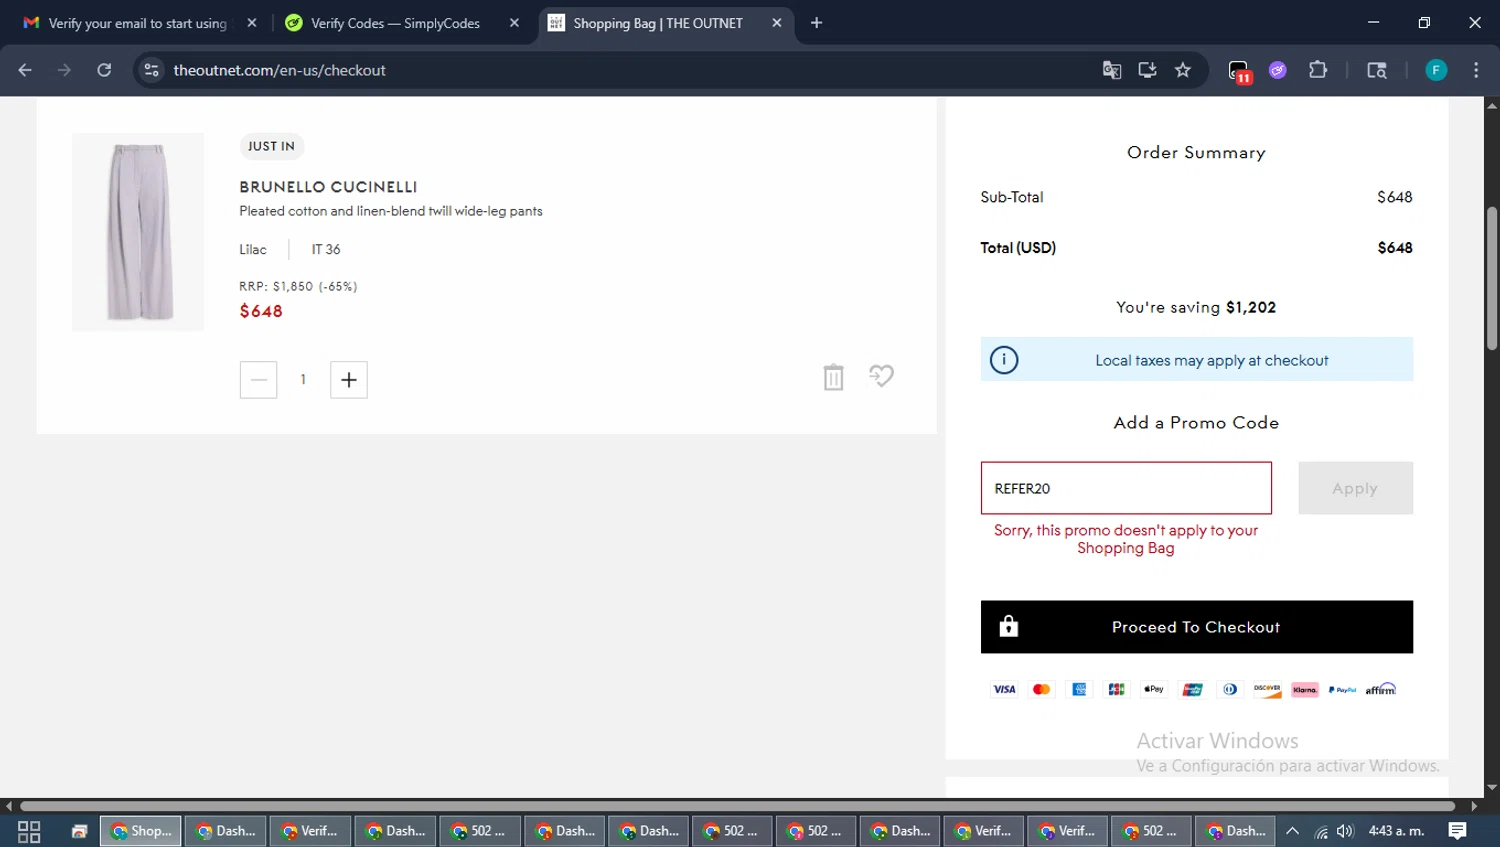Reload the current page

click(x=104, y=70)
